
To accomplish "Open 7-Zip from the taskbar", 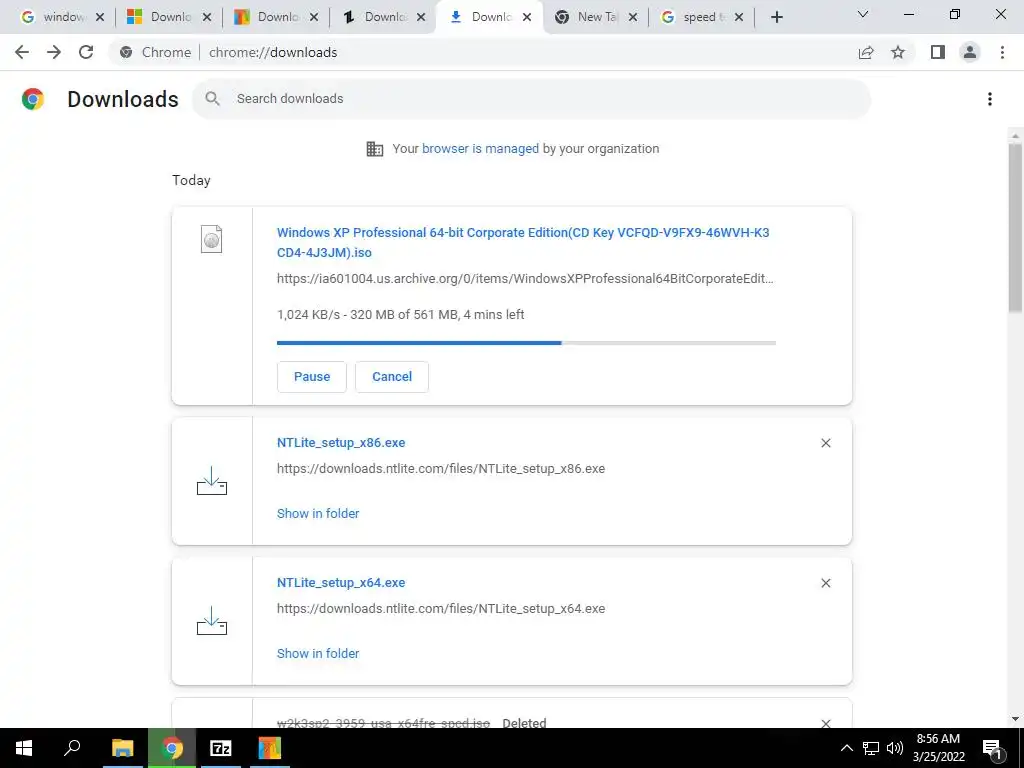I will 220,748.
